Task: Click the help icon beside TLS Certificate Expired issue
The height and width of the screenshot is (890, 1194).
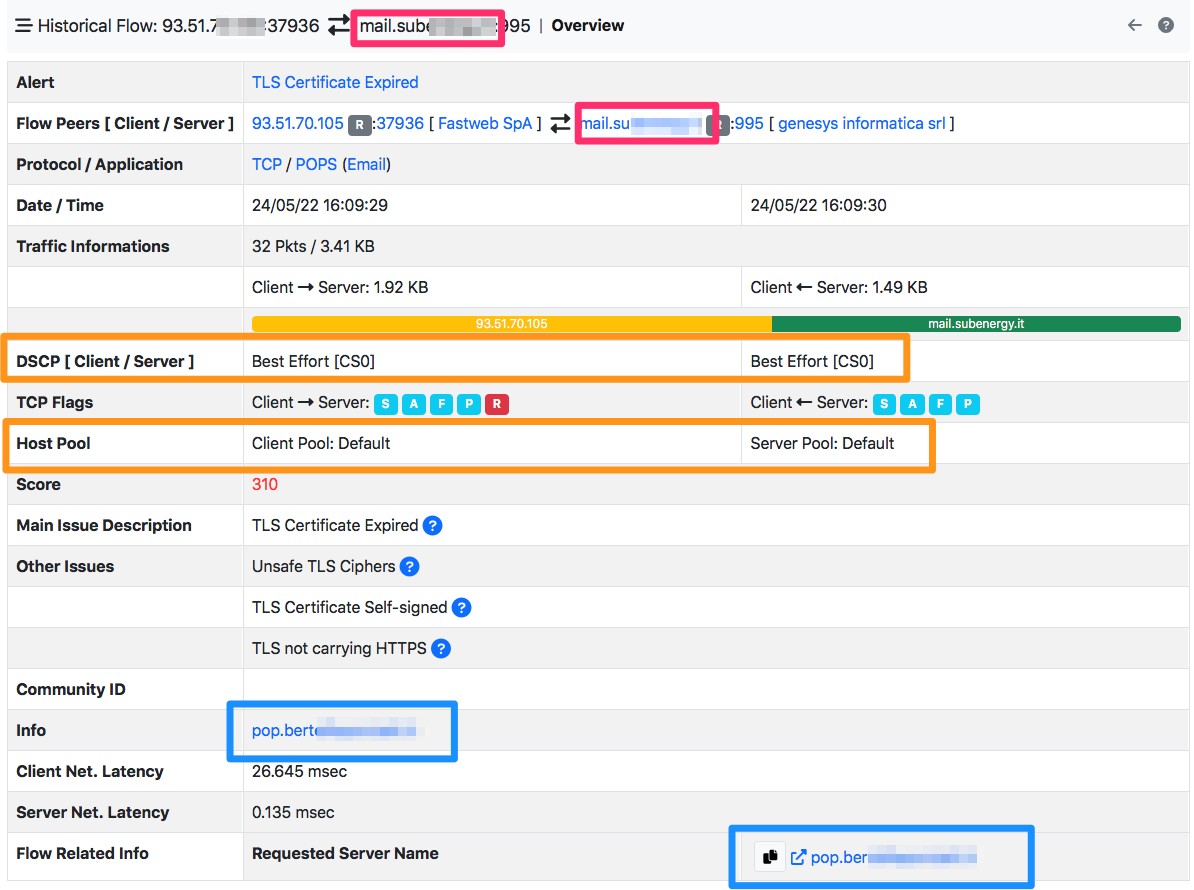Action: [x=431, y=525]
